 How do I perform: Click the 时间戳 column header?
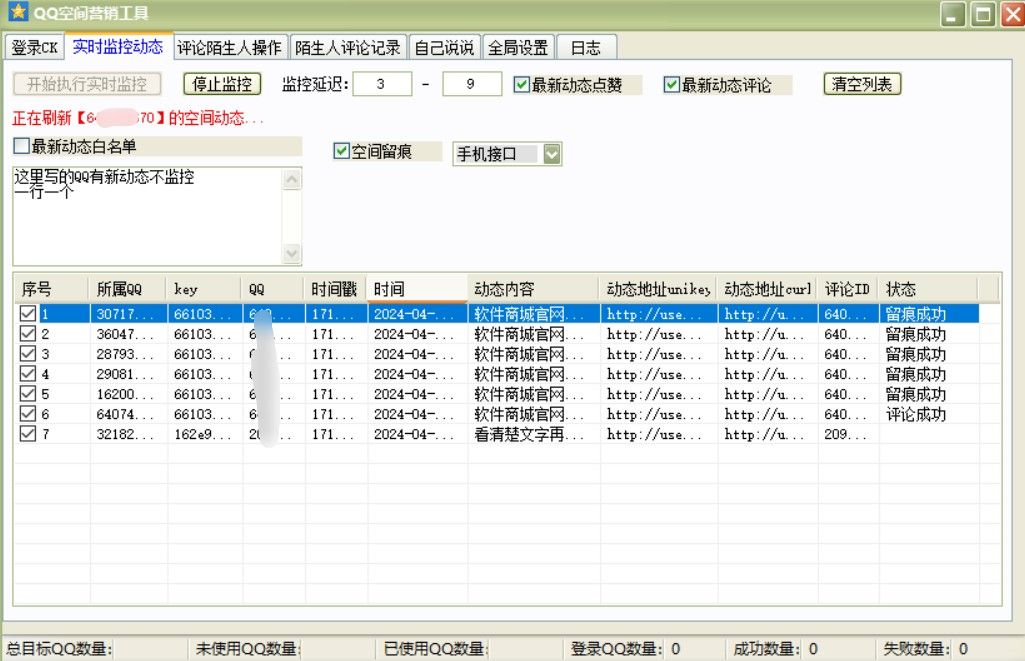point(335,288)
